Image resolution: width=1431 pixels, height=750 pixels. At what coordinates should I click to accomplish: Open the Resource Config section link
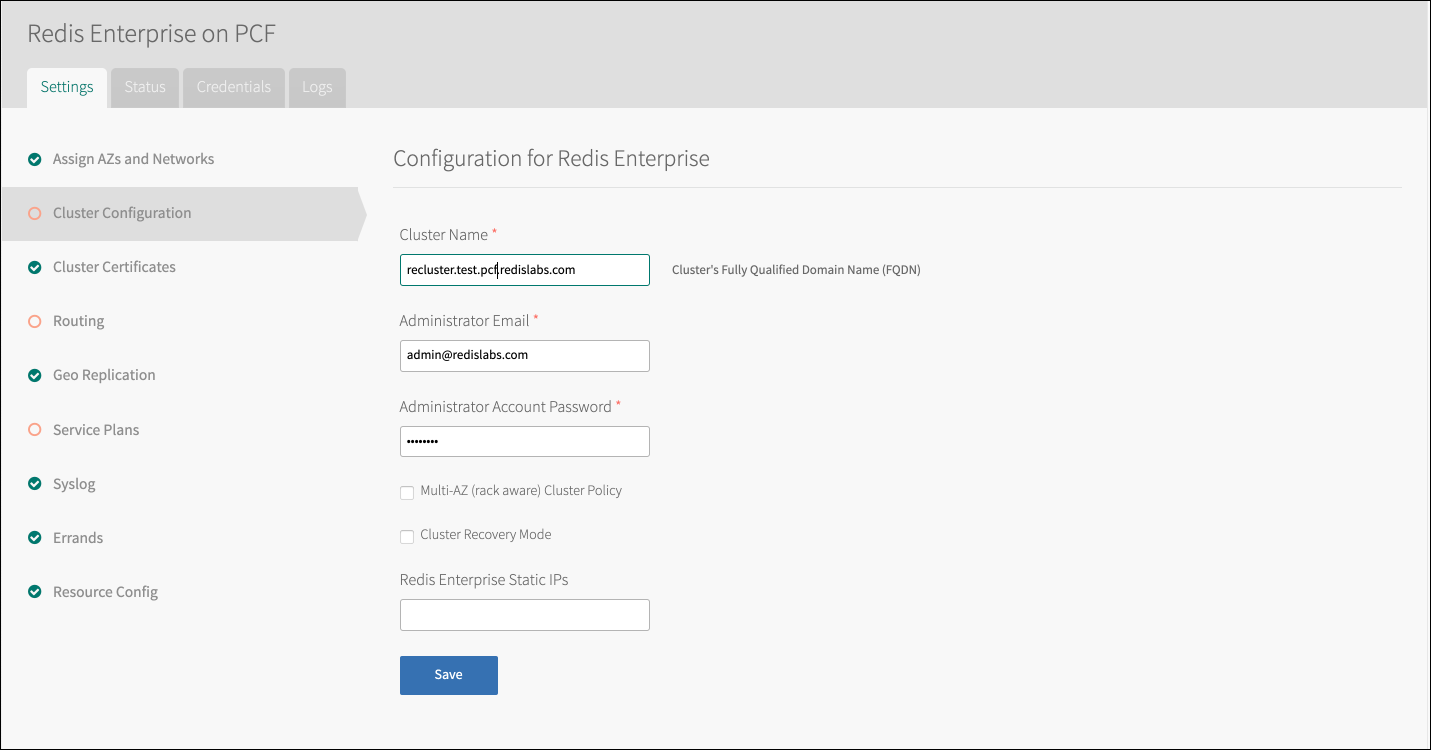click(105, 592)
